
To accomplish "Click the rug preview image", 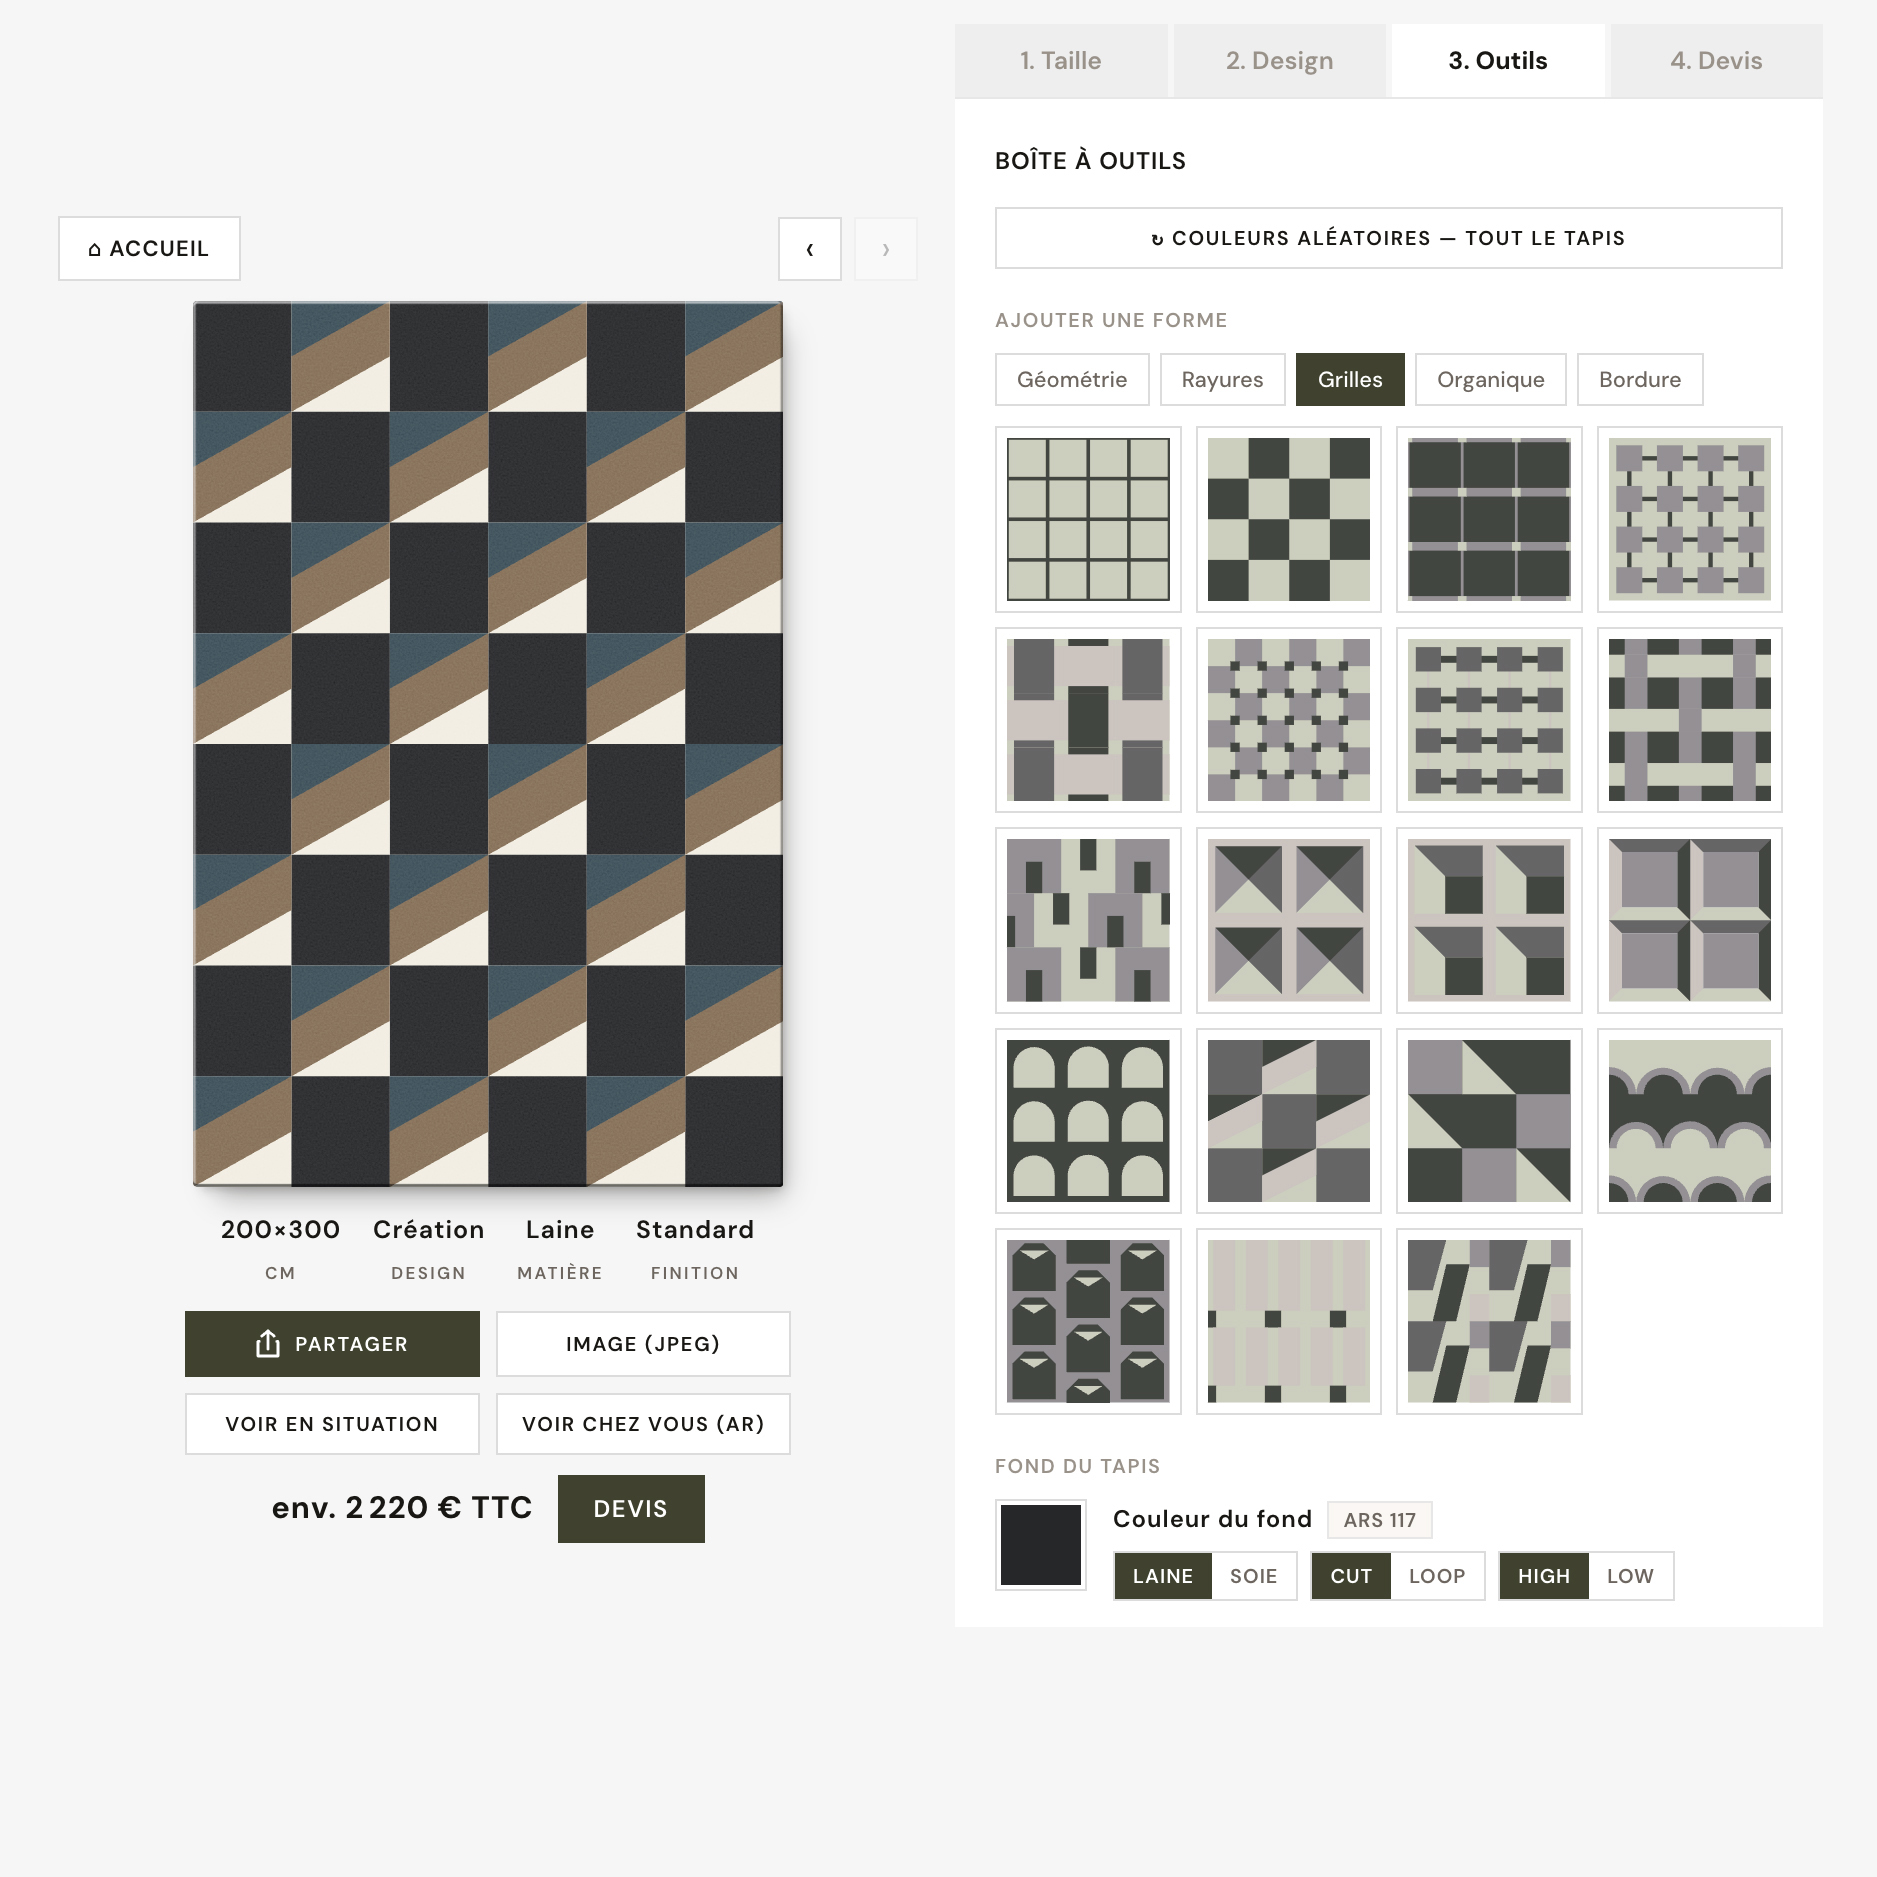I will 488,744.
